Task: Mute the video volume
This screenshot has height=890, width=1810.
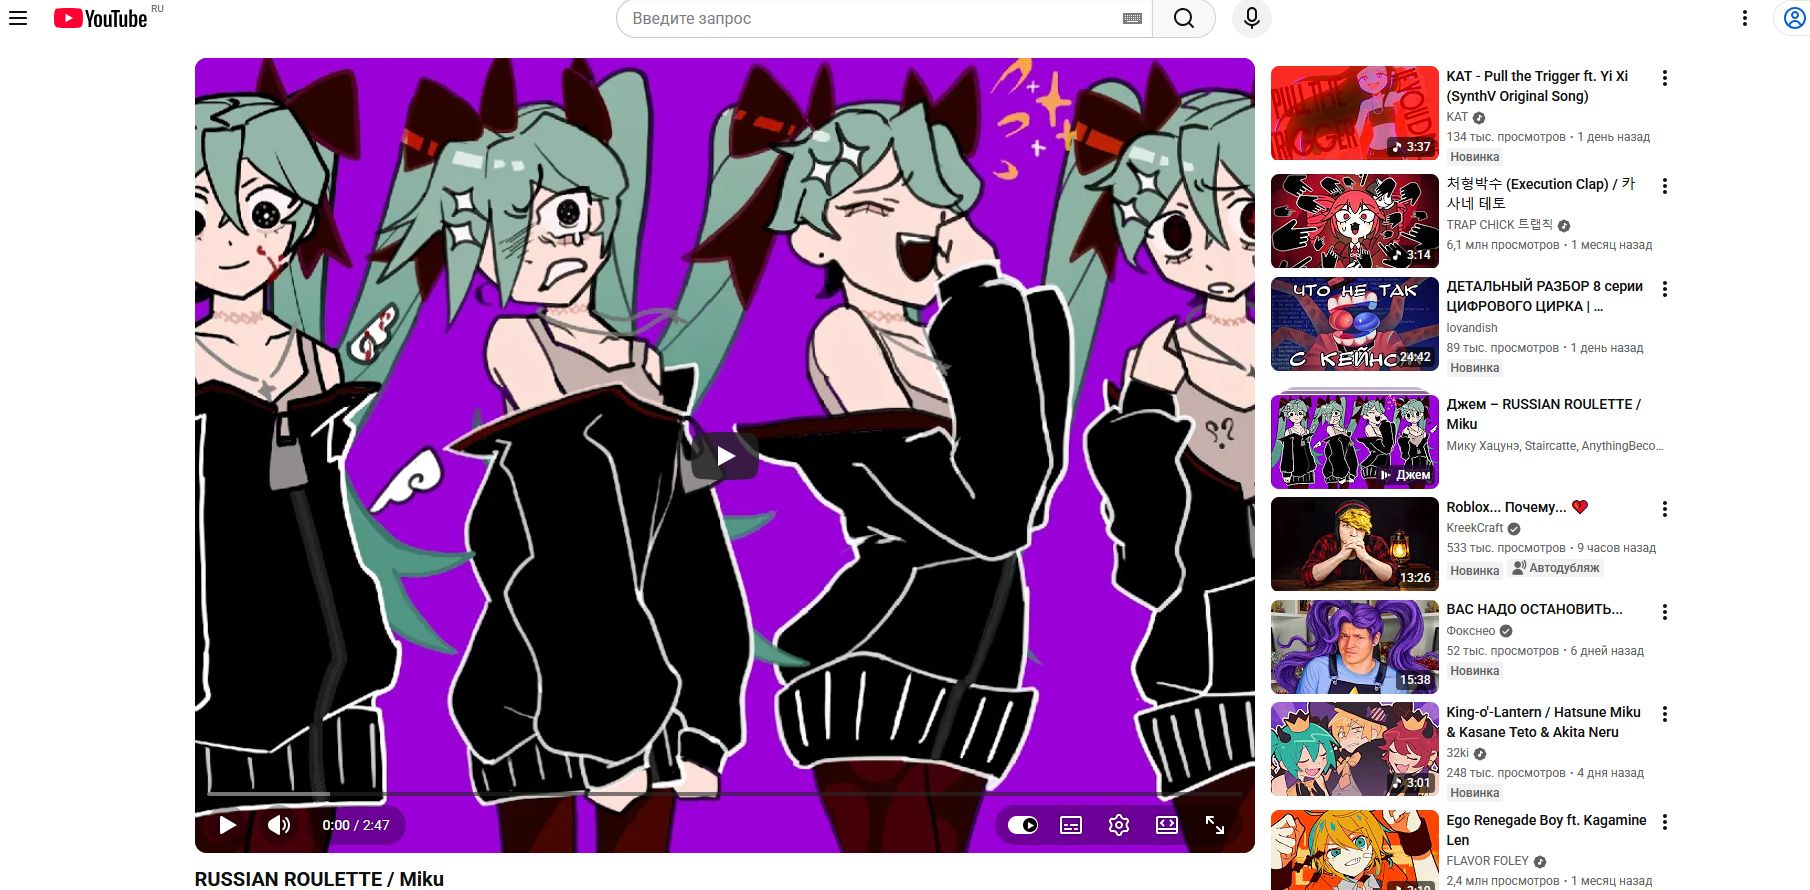Action: [x=279, y=825]
